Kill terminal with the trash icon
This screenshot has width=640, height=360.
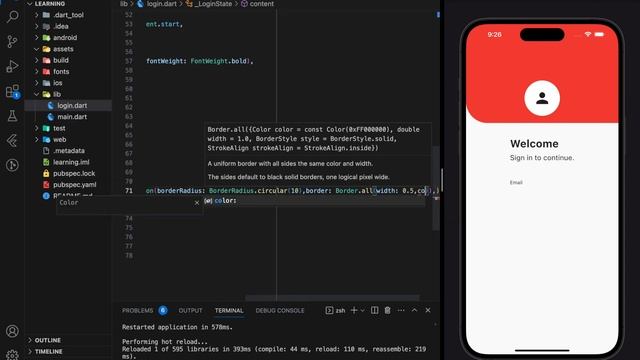coord(387,310)
